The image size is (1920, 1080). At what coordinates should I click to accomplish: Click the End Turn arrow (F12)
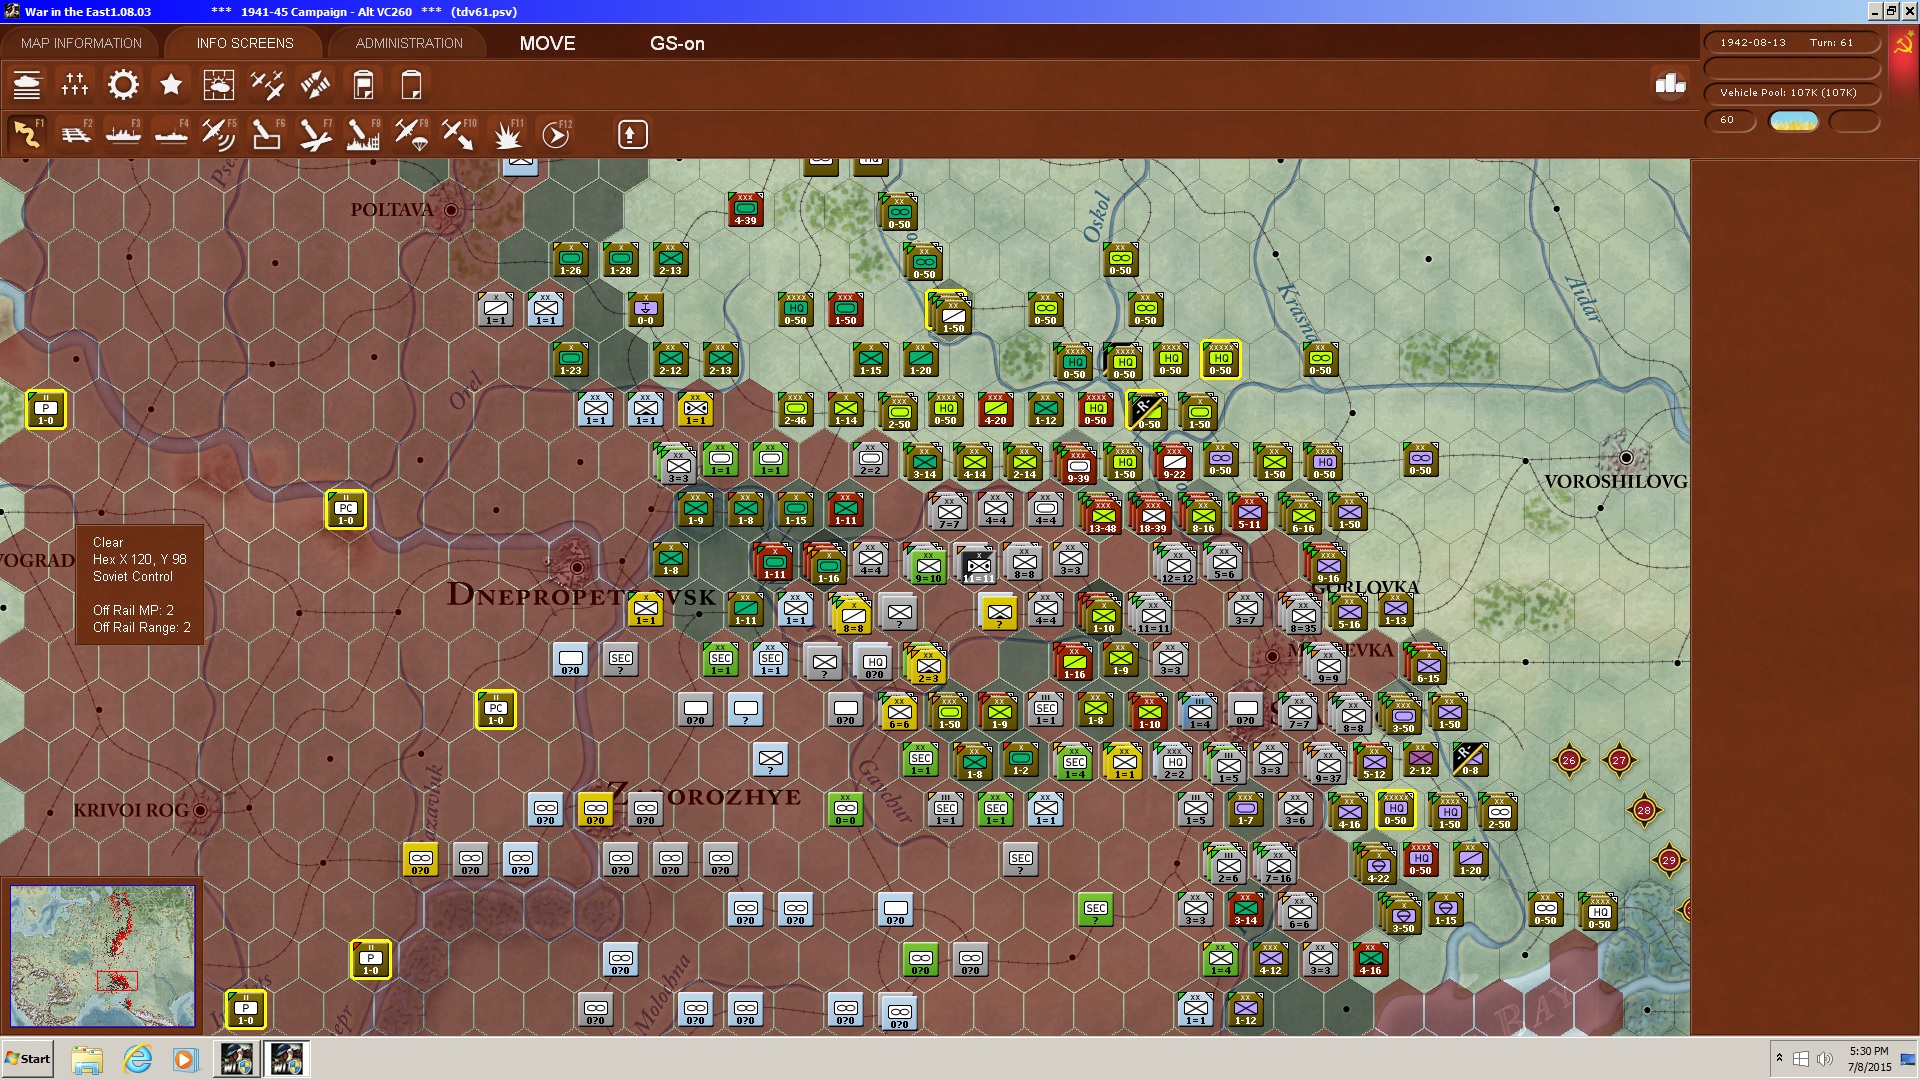pyautogui.click(x=556, y=134)
